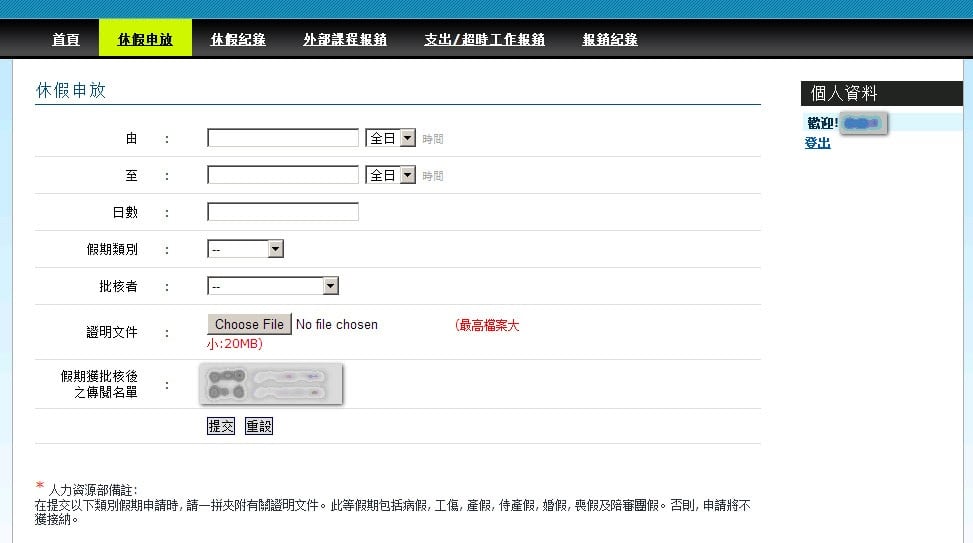Click the 假期類別 field label
The width and height of the screenshot is (973, 543).
pos(112,249)
